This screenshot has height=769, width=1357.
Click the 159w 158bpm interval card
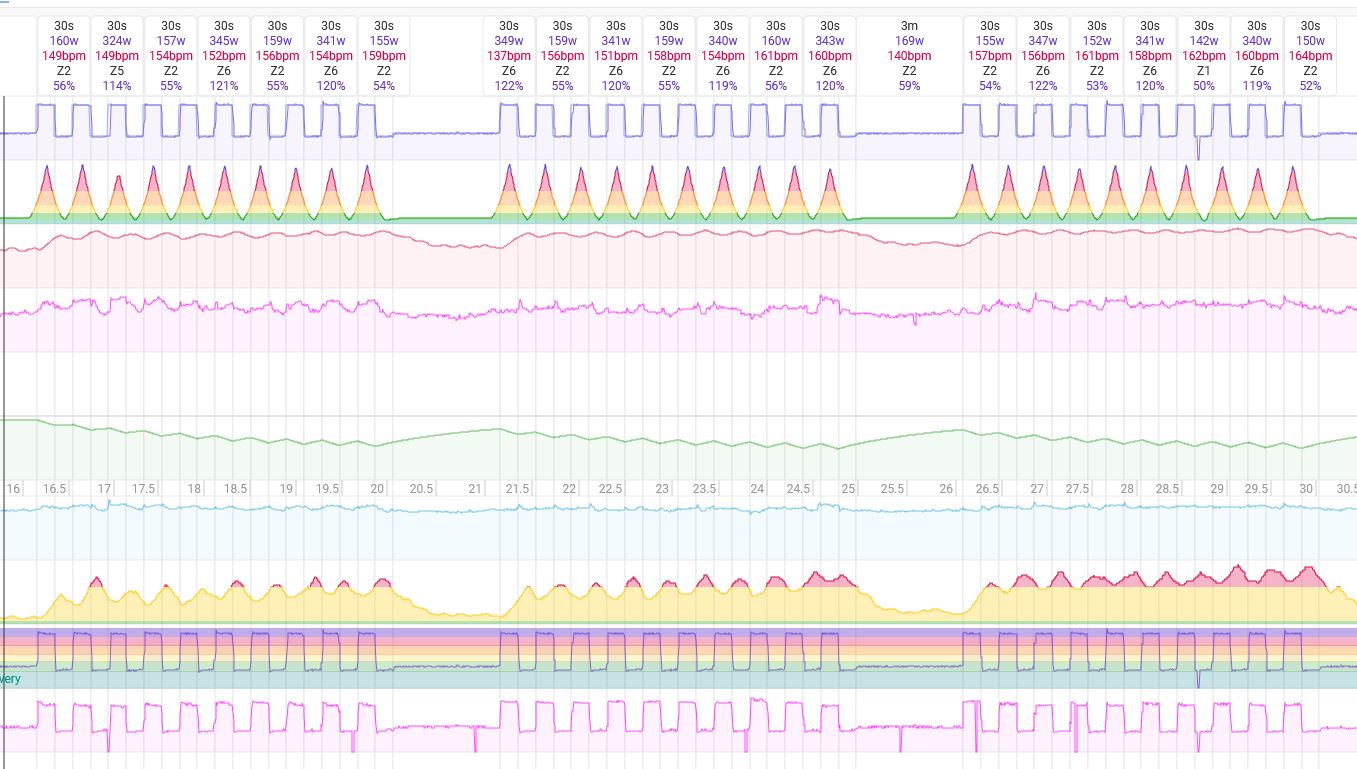[x=669, y=55]
